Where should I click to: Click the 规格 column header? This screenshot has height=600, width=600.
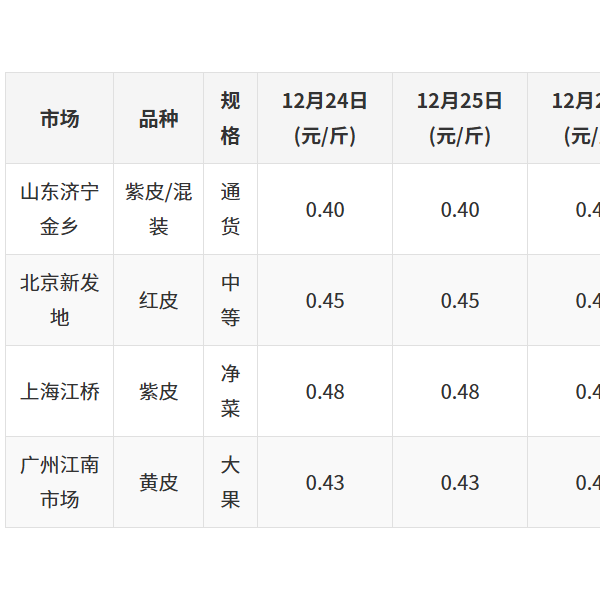[x=230, y=118]
